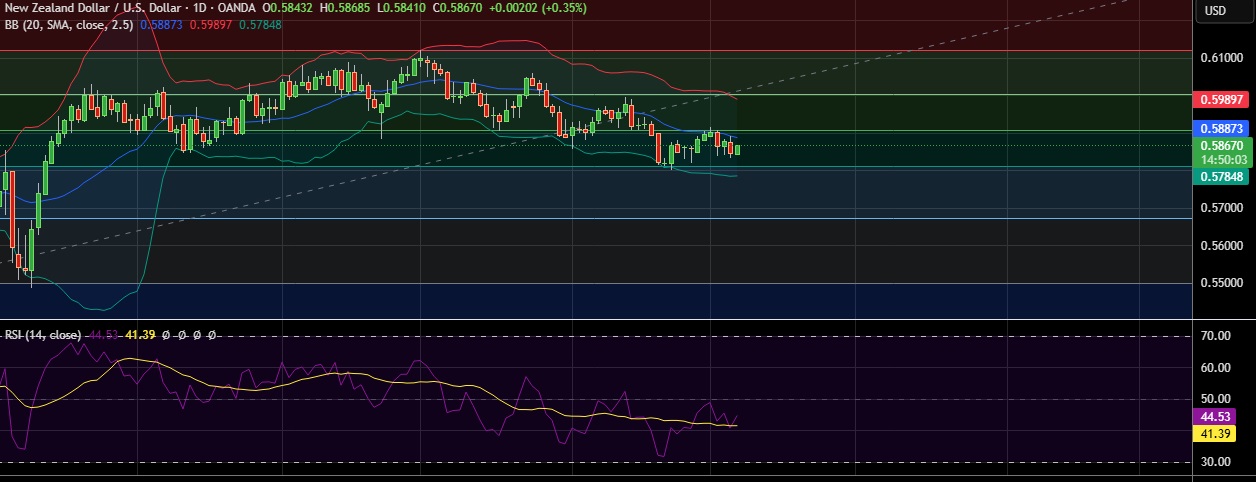Image resolution: width=1256 pixels, height=482 pixels.
Task: Click the BB lower value 0.57848 in legend
Action: coord(262,23)
